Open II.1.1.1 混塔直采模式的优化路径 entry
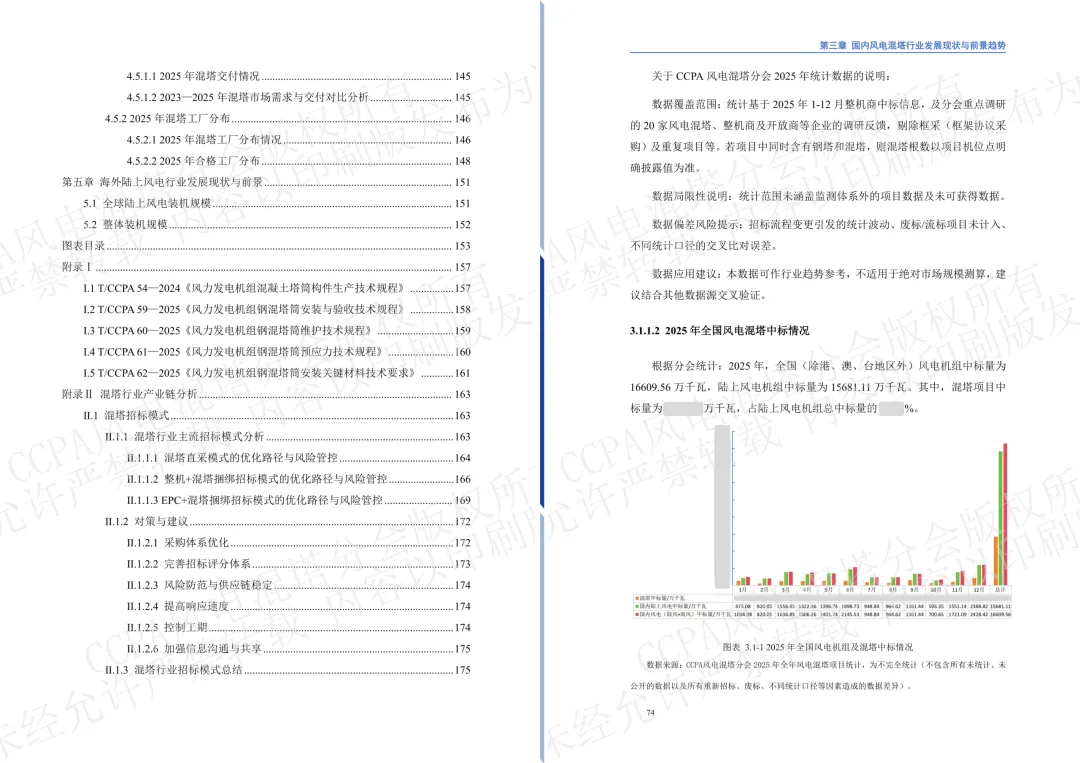This screenshot has height=763, width=1080. (x=298, y=458)
